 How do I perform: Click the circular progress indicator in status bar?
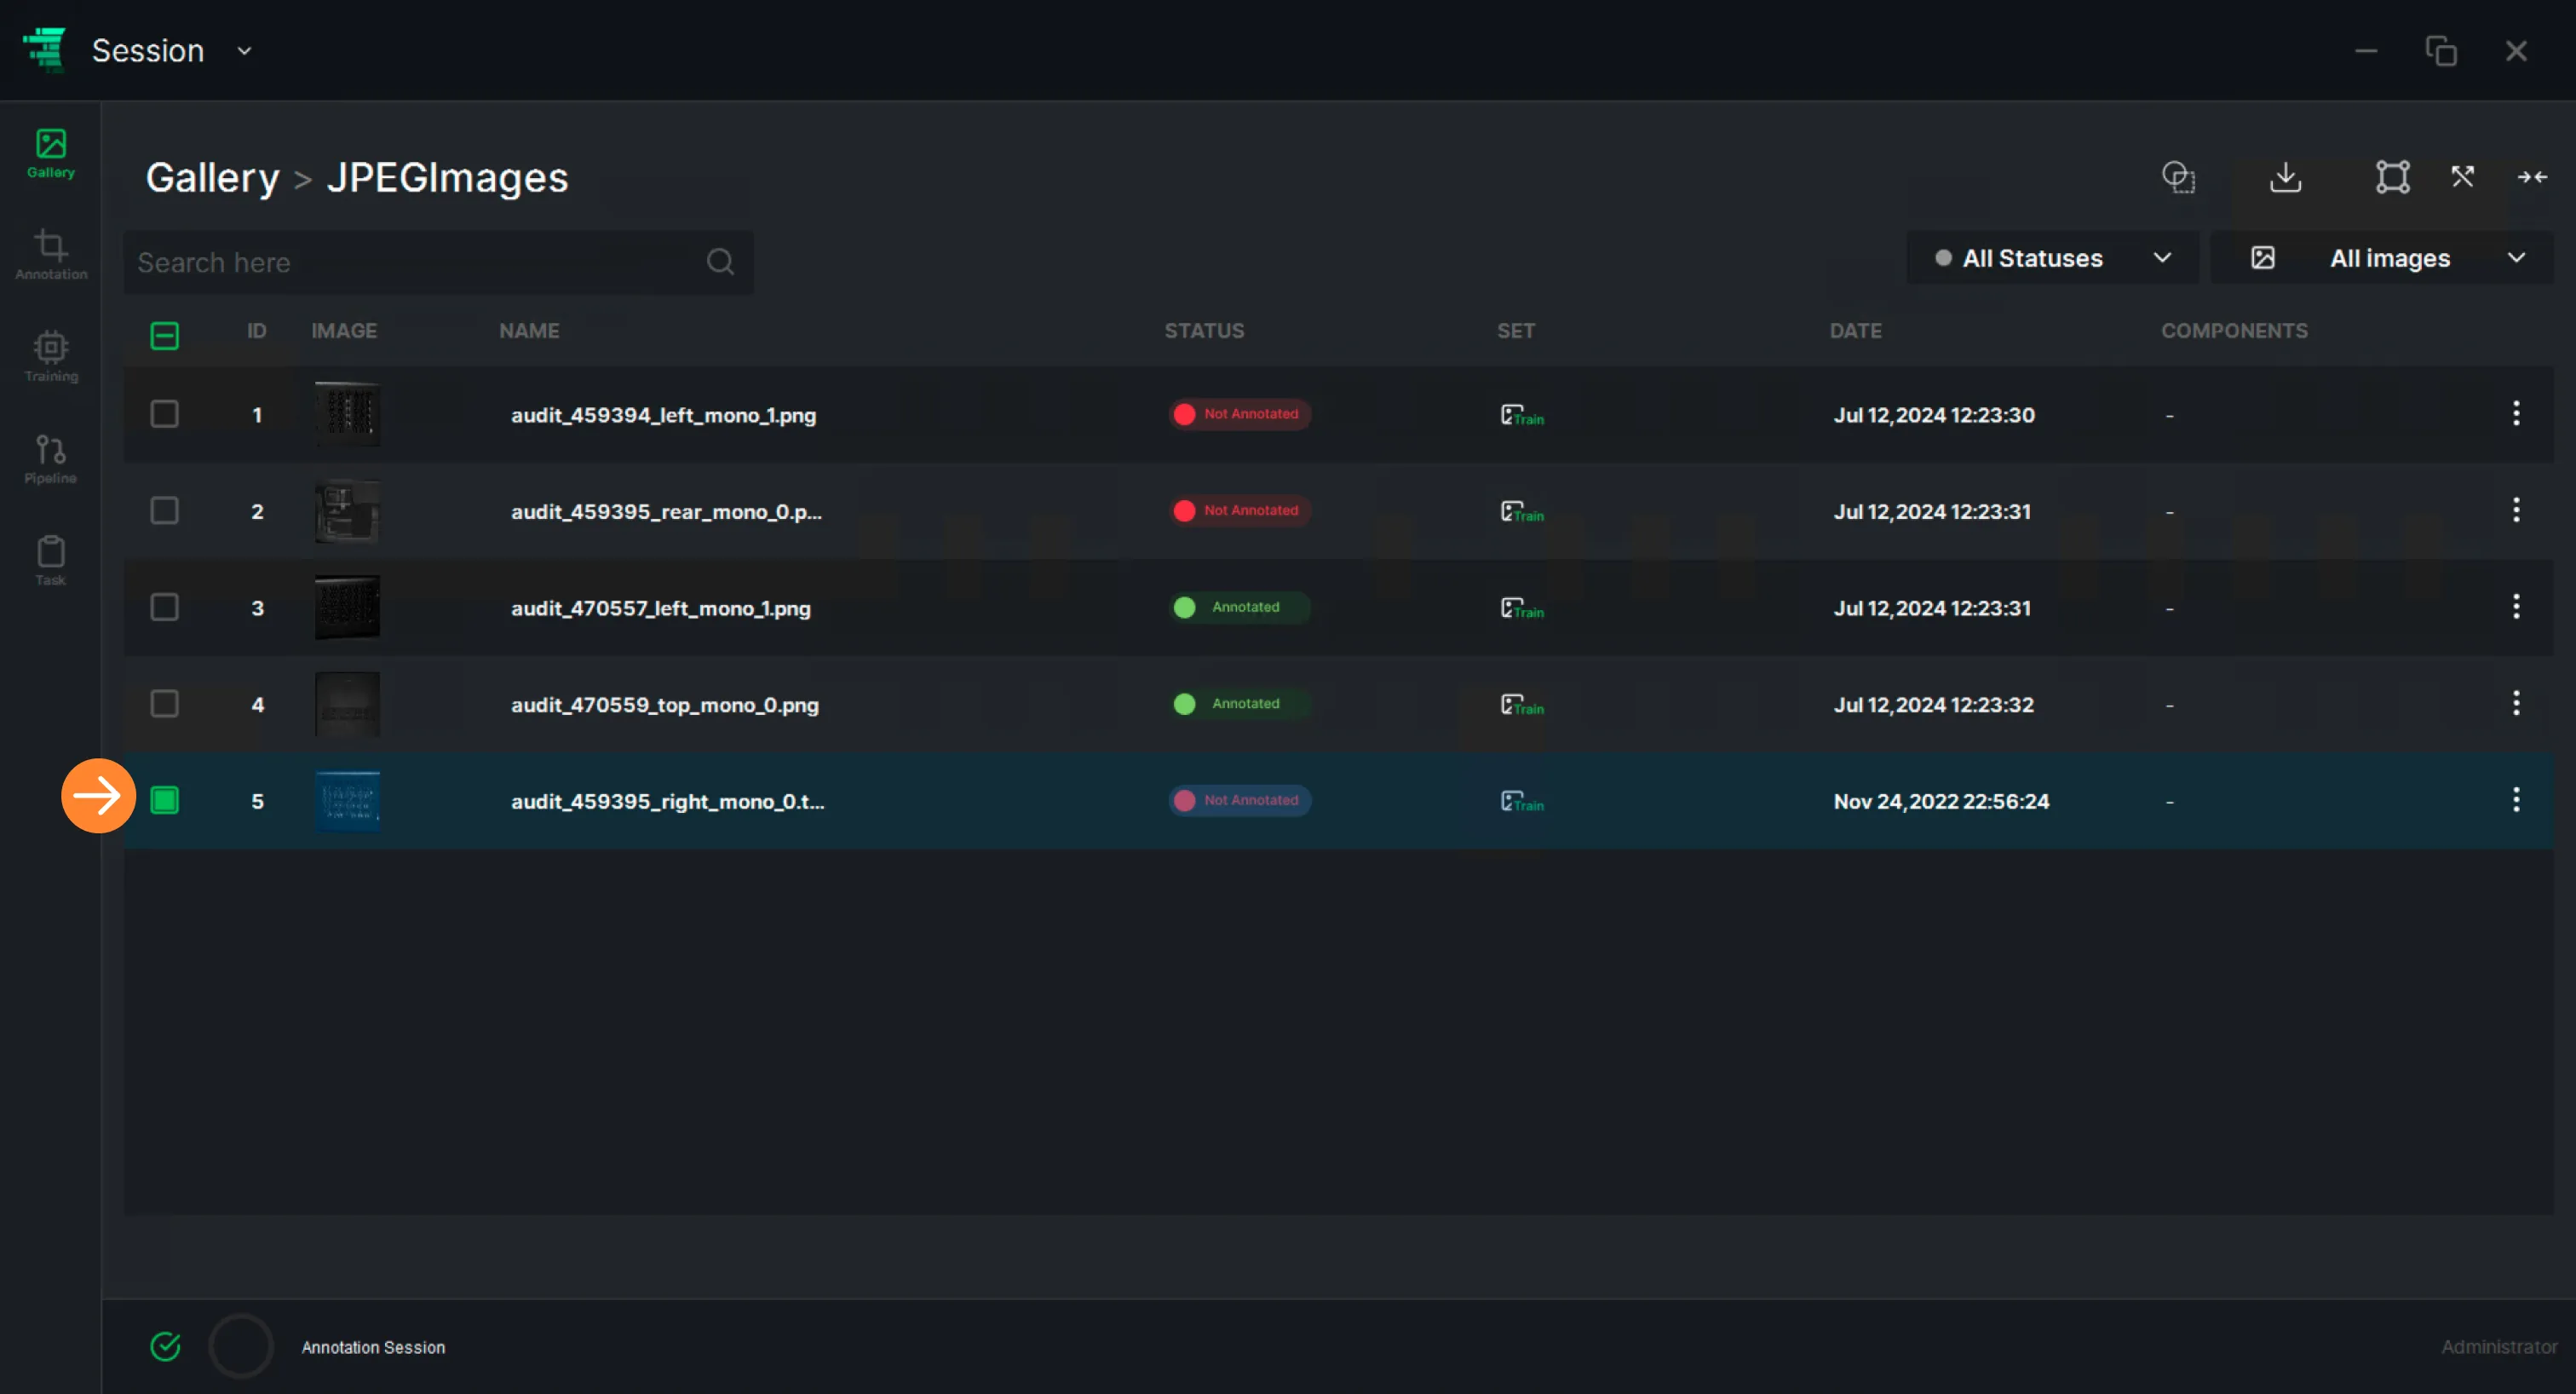tap(241, 1347)
